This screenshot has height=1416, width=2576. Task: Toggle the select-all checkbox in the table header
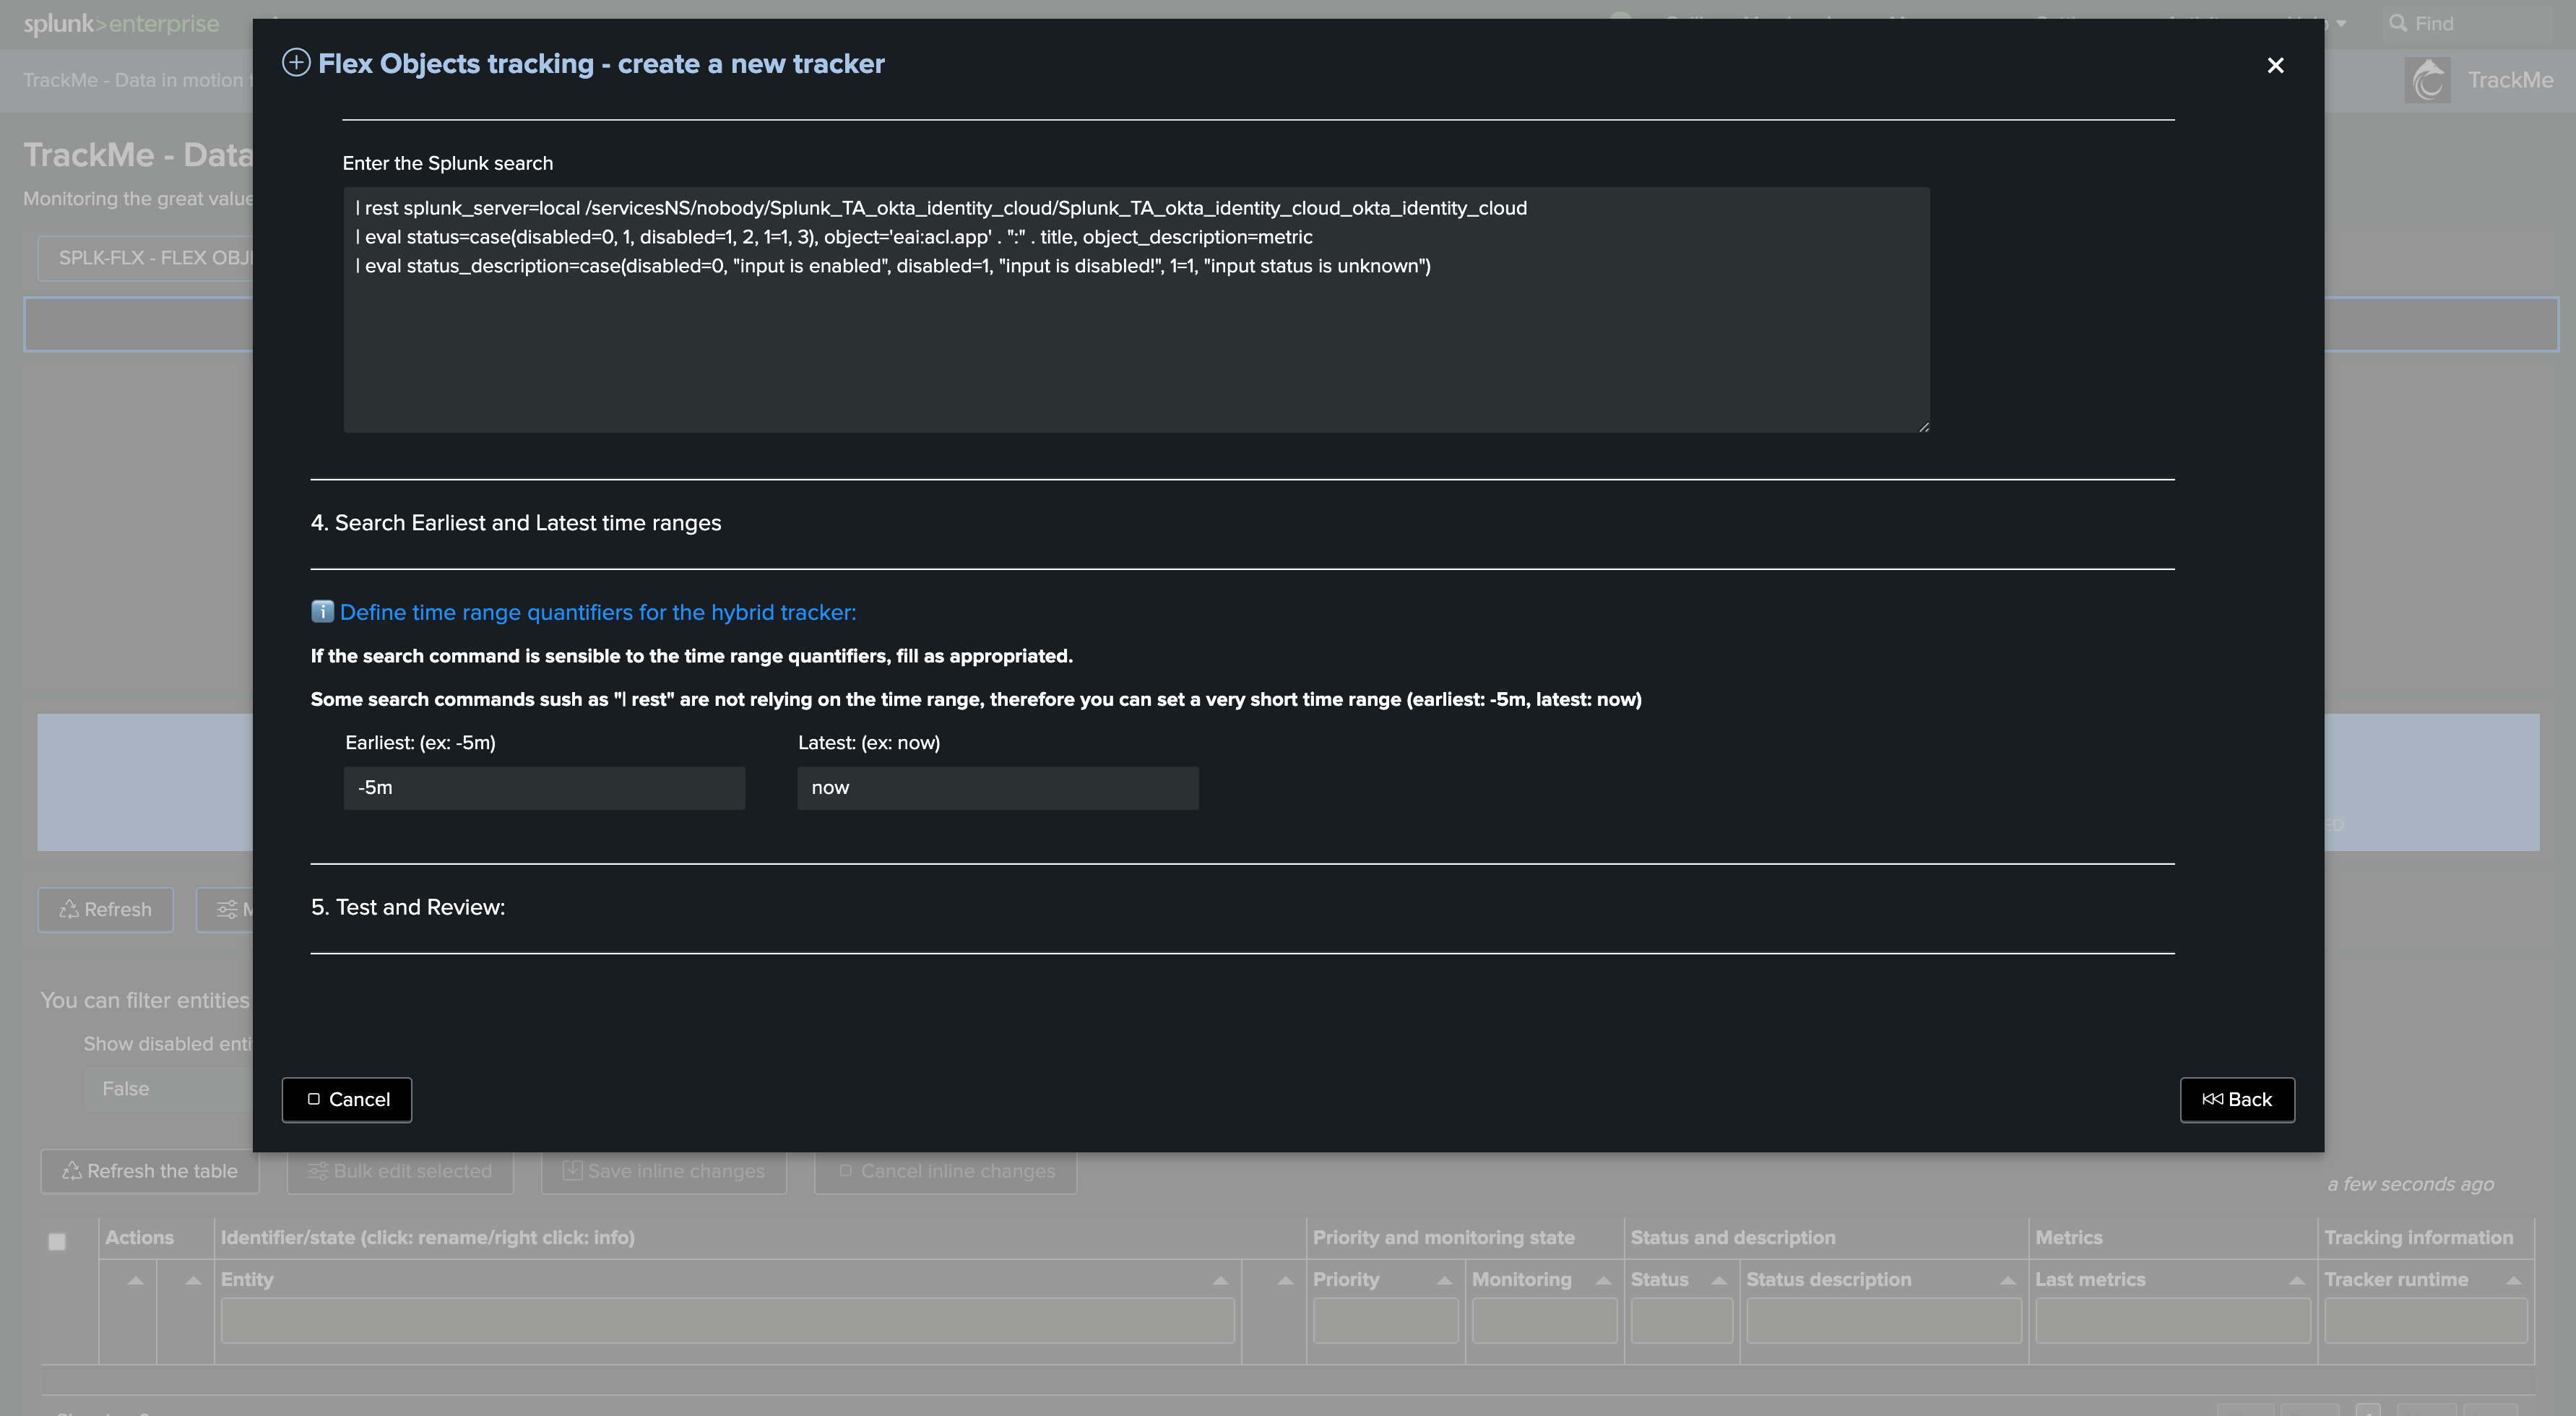(x=57, y=1241)
